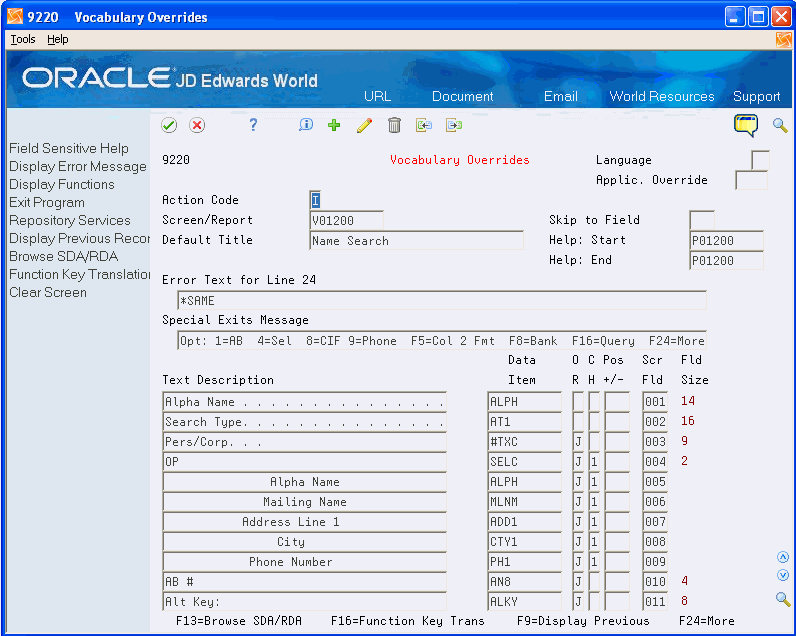Open the World Resources tab

click(x=661, y=96)
